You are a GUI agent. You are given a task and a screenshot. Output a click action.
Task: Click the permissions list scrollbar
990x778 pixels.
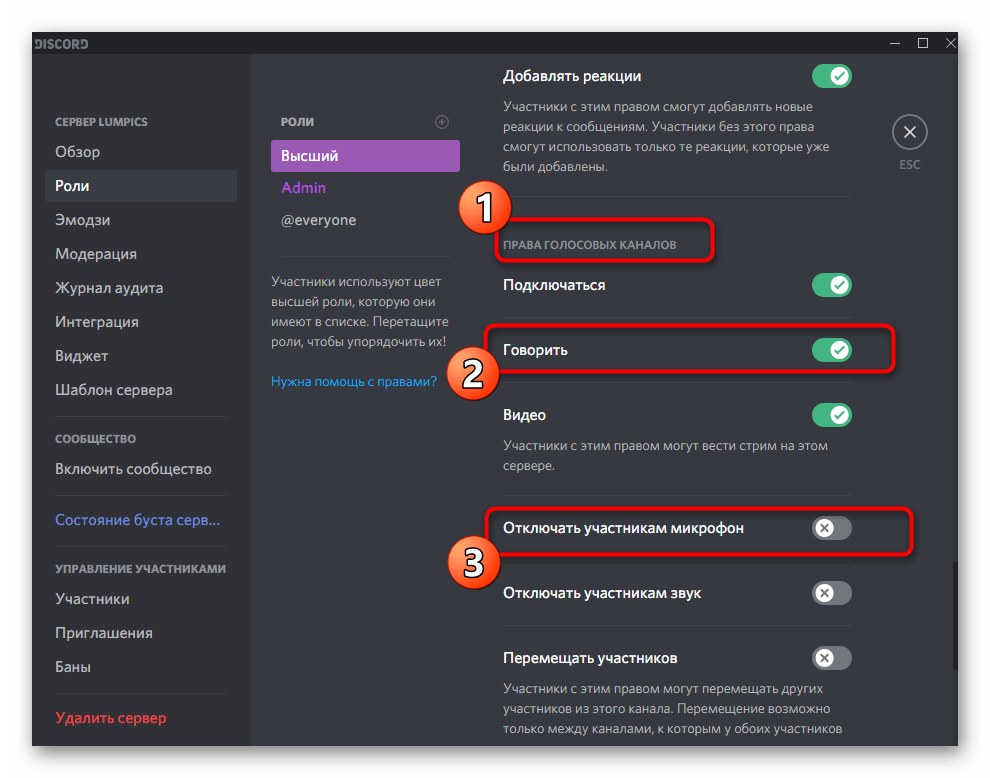coord(955,615)
